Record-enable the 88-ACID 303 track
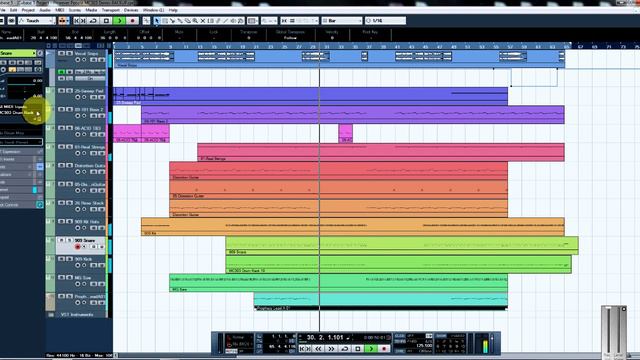This screenshot has height=360, width=640. (x=78, y=134)
